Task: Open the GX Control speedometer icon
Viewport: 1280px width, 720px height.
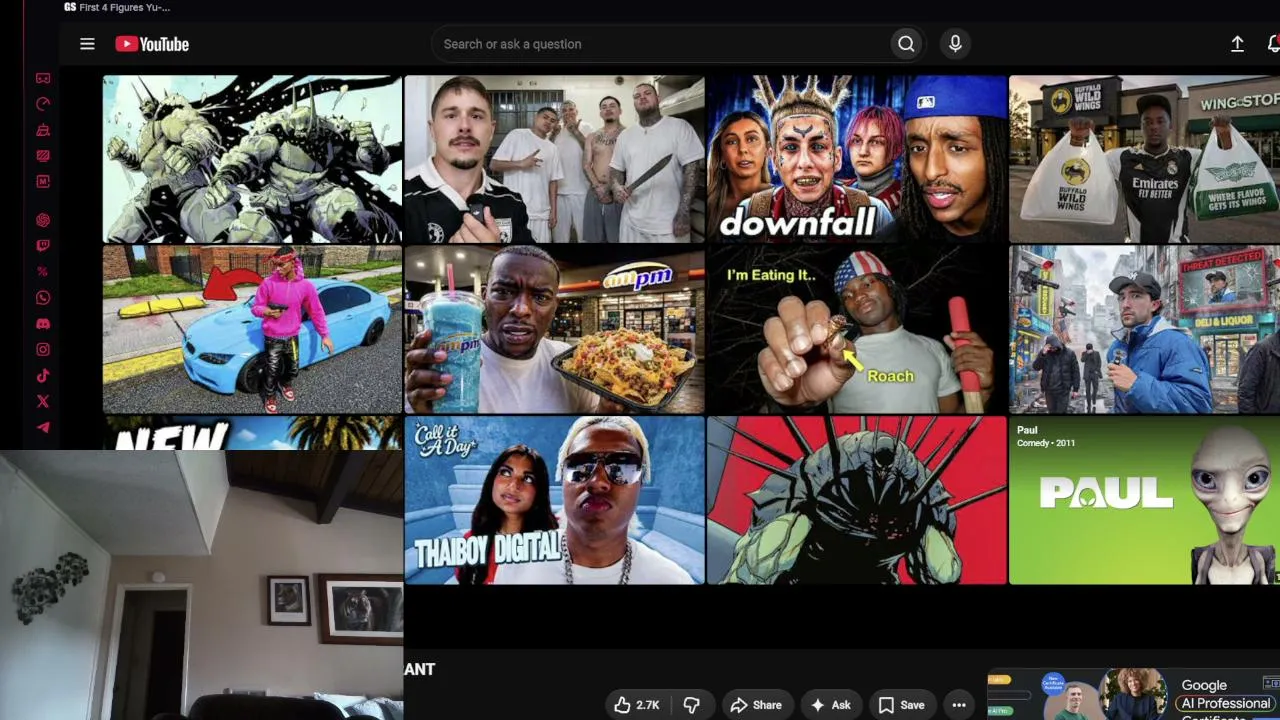Action: pyautogui.click(x=43, y=104)
